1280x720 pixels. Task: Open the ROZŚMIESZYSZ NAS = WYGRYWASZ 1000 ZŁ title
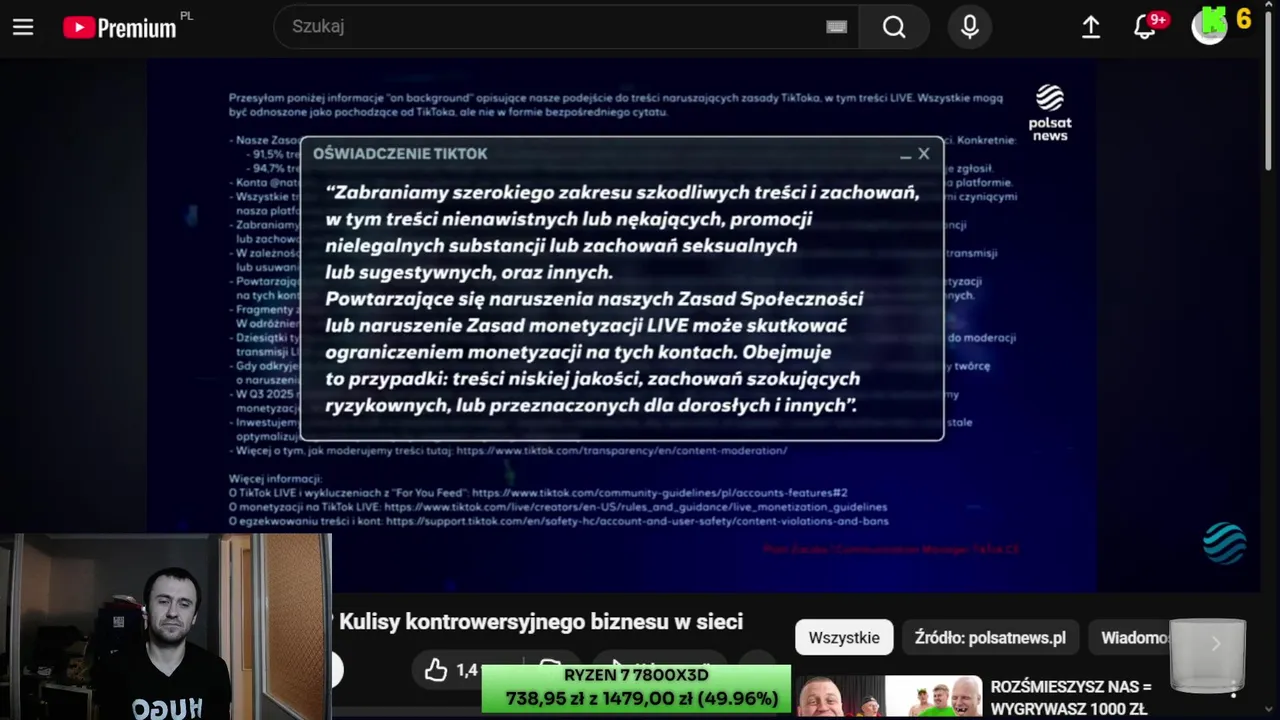coord(1070,698)
